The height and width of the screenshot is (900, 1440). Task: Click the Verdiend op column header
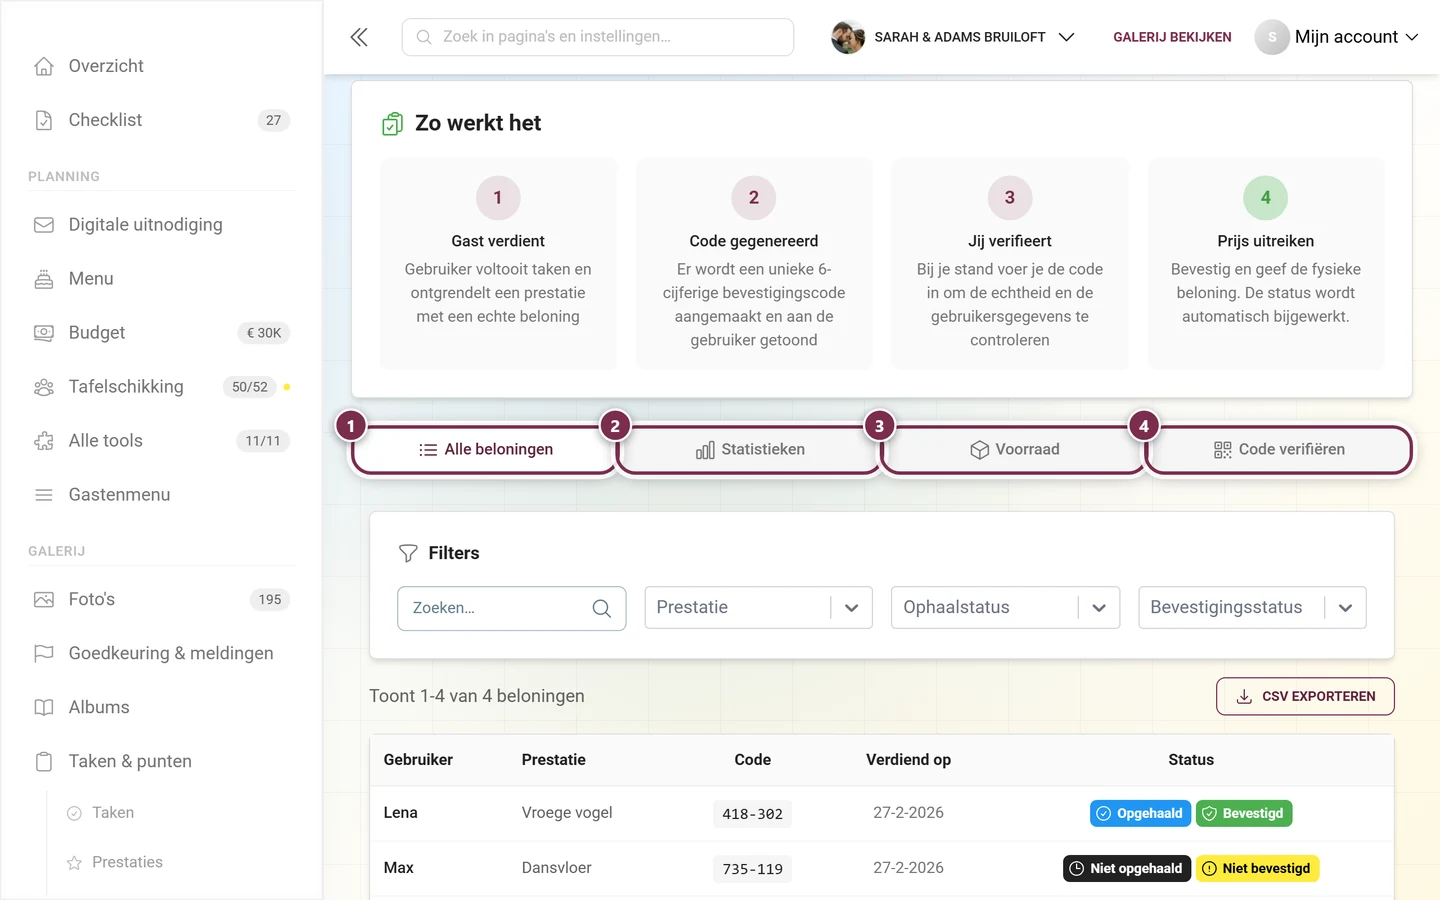point(908,760)
